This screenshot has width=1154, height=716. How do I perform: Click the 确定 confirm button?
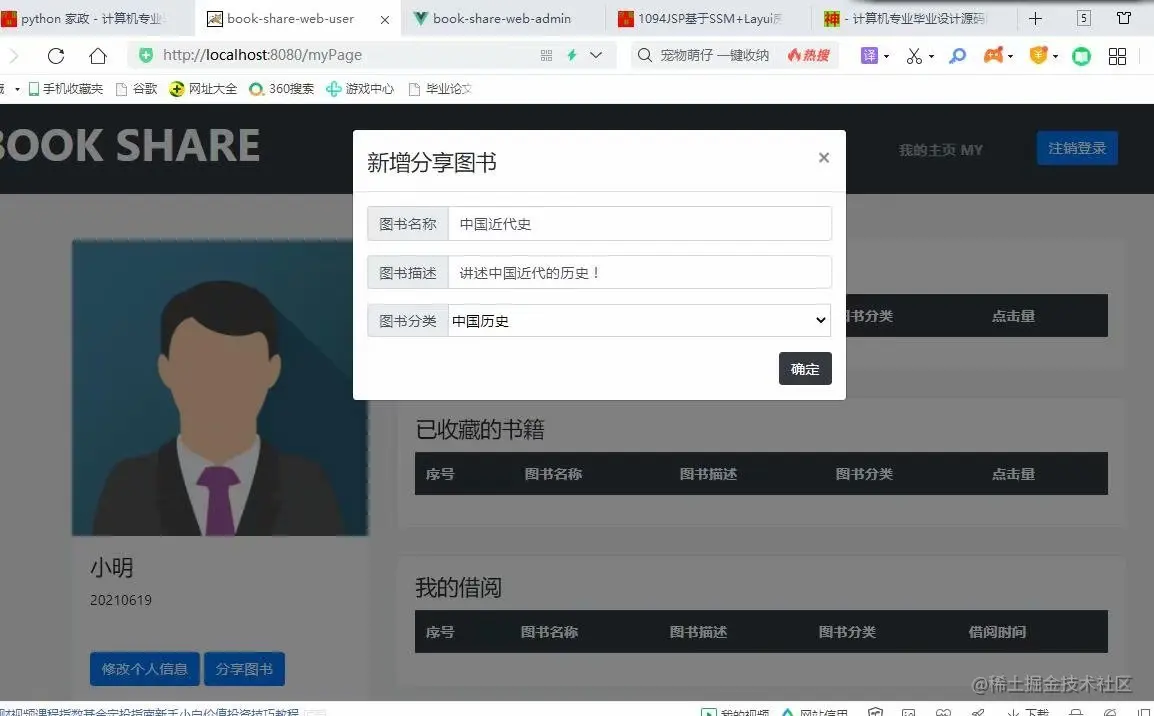pos(805,369)
